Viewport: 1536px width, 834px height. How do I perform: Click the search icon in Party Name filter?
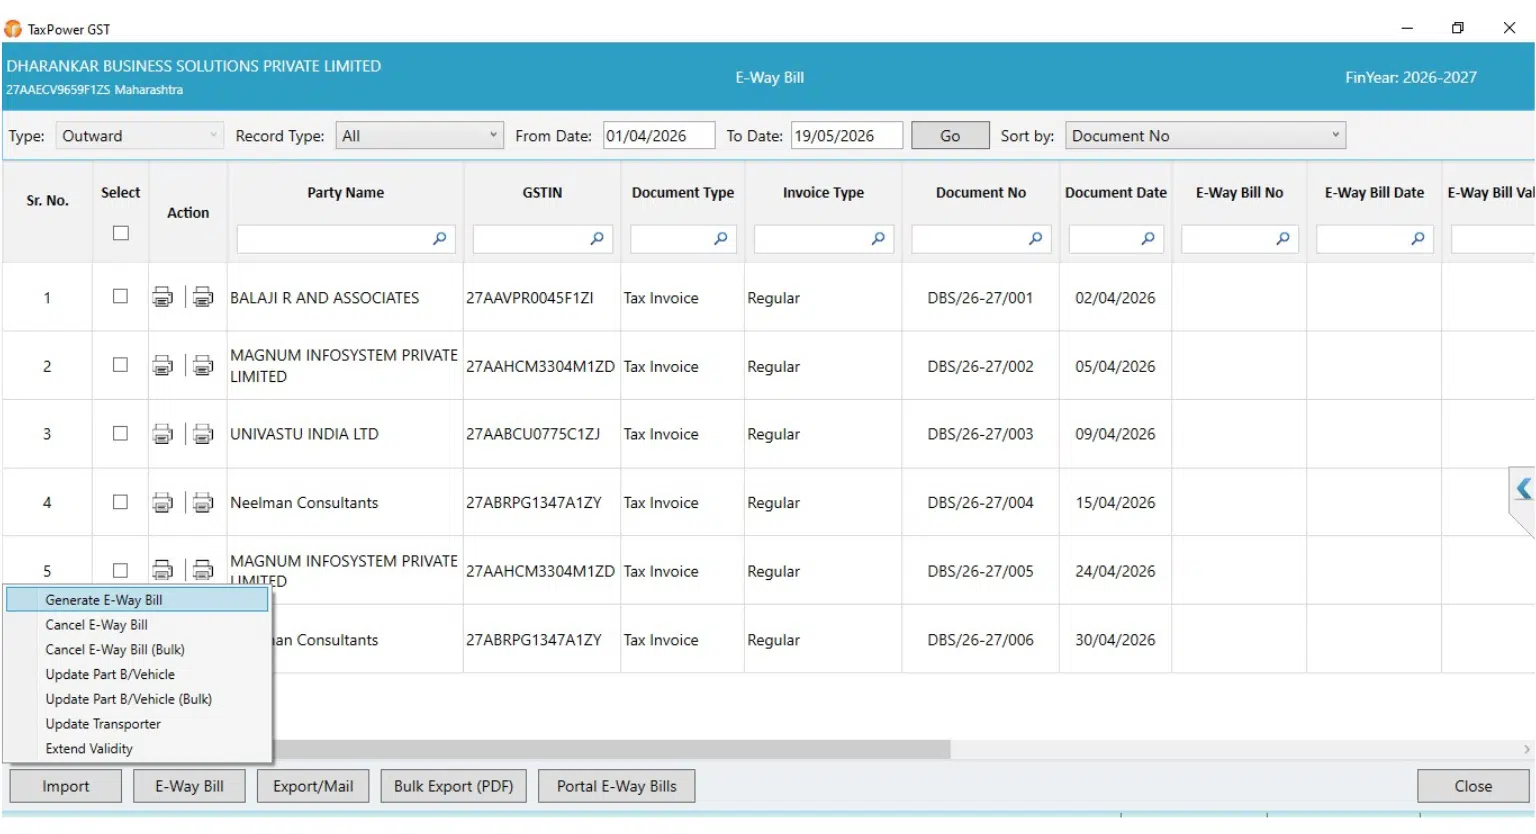point(439,239)
